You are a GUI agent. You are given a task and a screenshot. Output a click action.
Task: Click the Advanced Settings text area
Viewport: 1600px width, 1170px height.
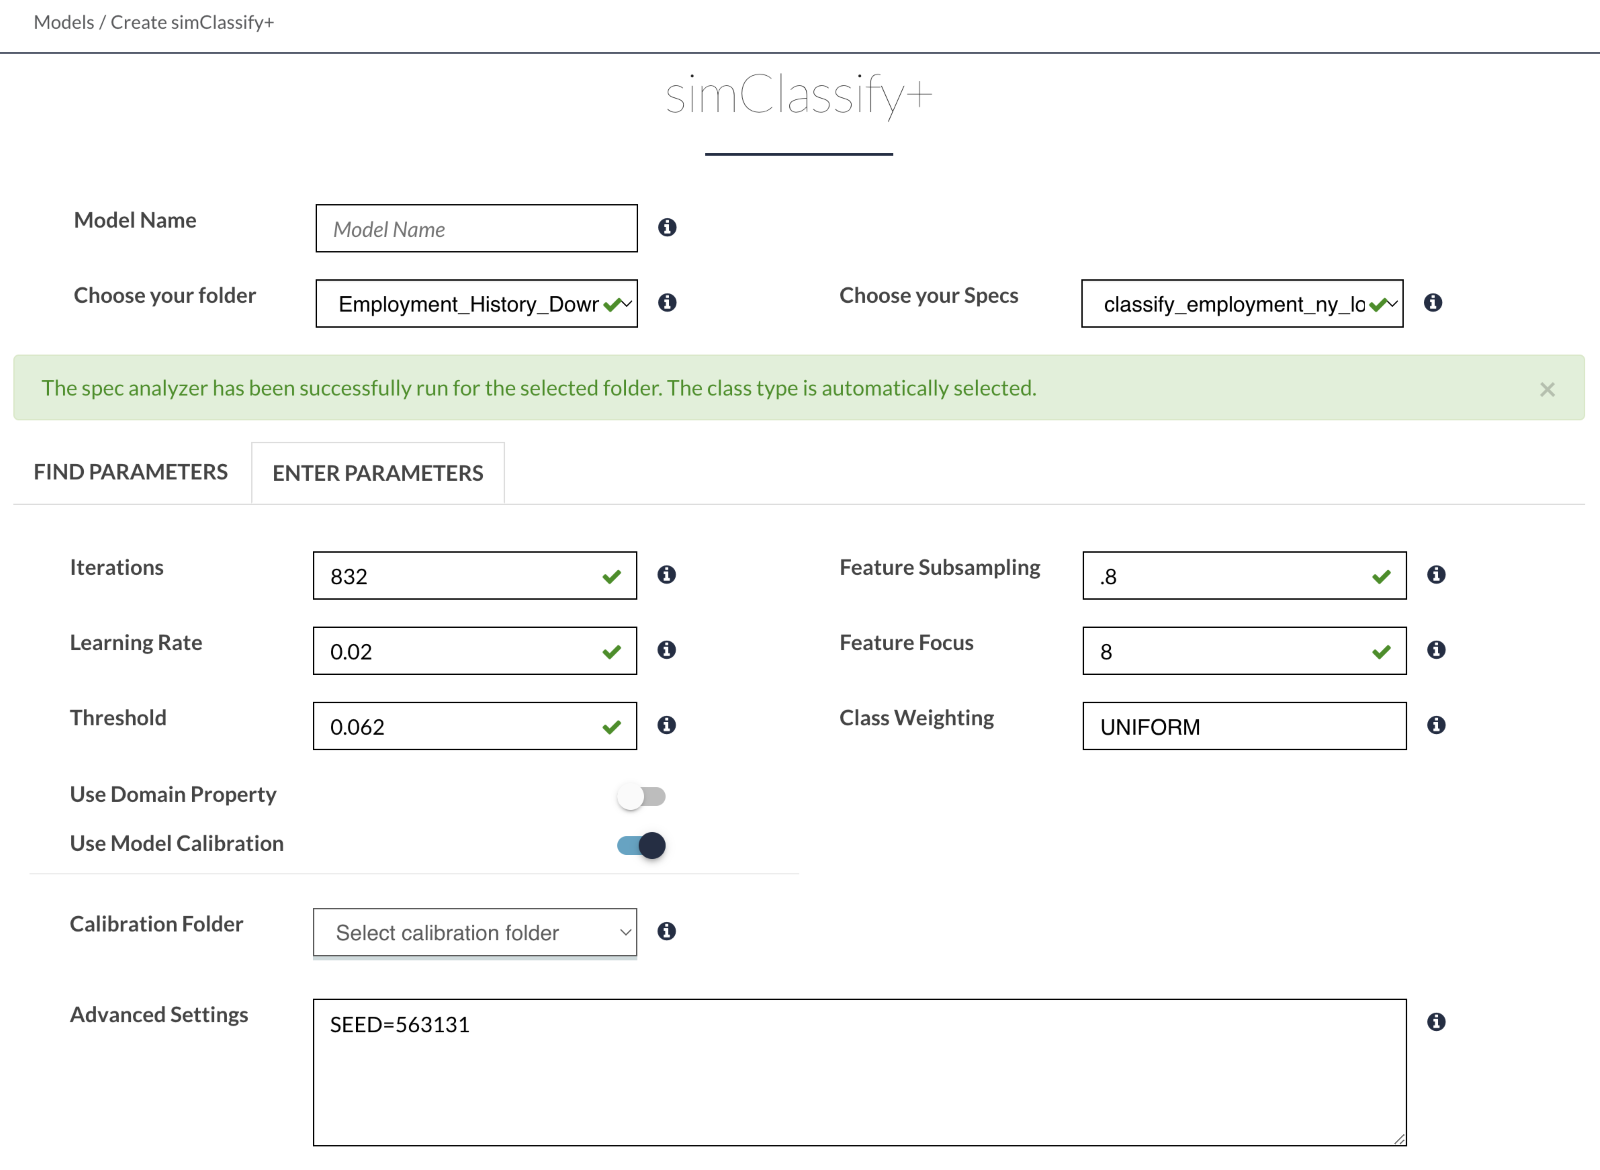pos(859,1072)
